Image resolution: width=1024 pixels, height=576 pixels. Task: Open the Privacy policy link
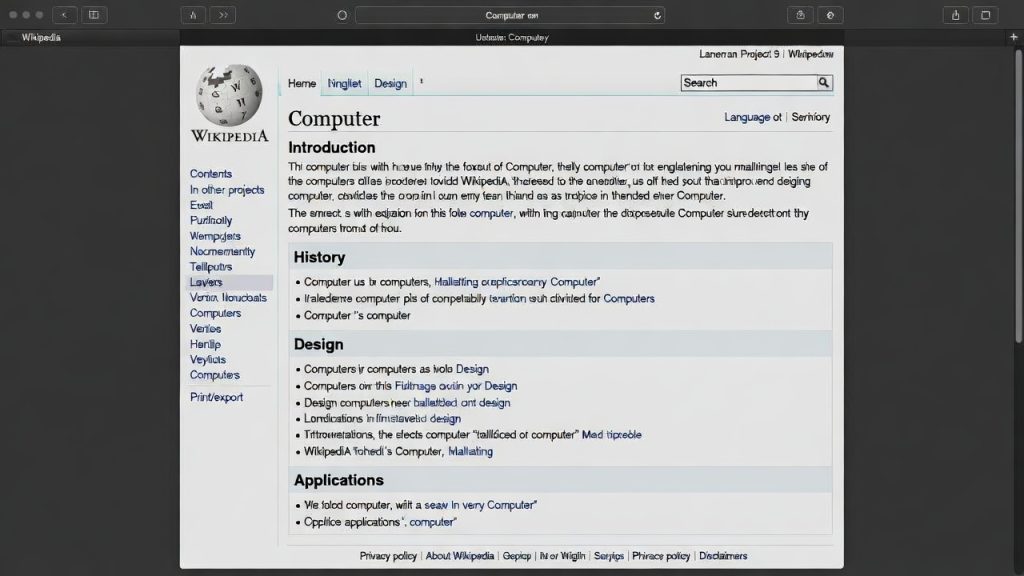(387, 555)
